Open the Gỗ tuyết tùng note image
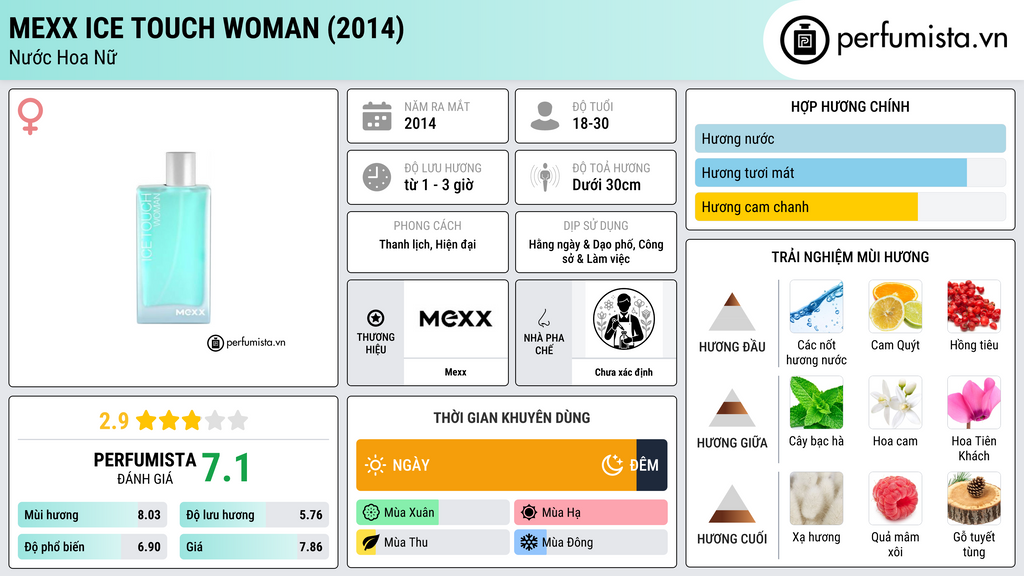The width and height of the screenshot is (1024, 576). [974, 498]
